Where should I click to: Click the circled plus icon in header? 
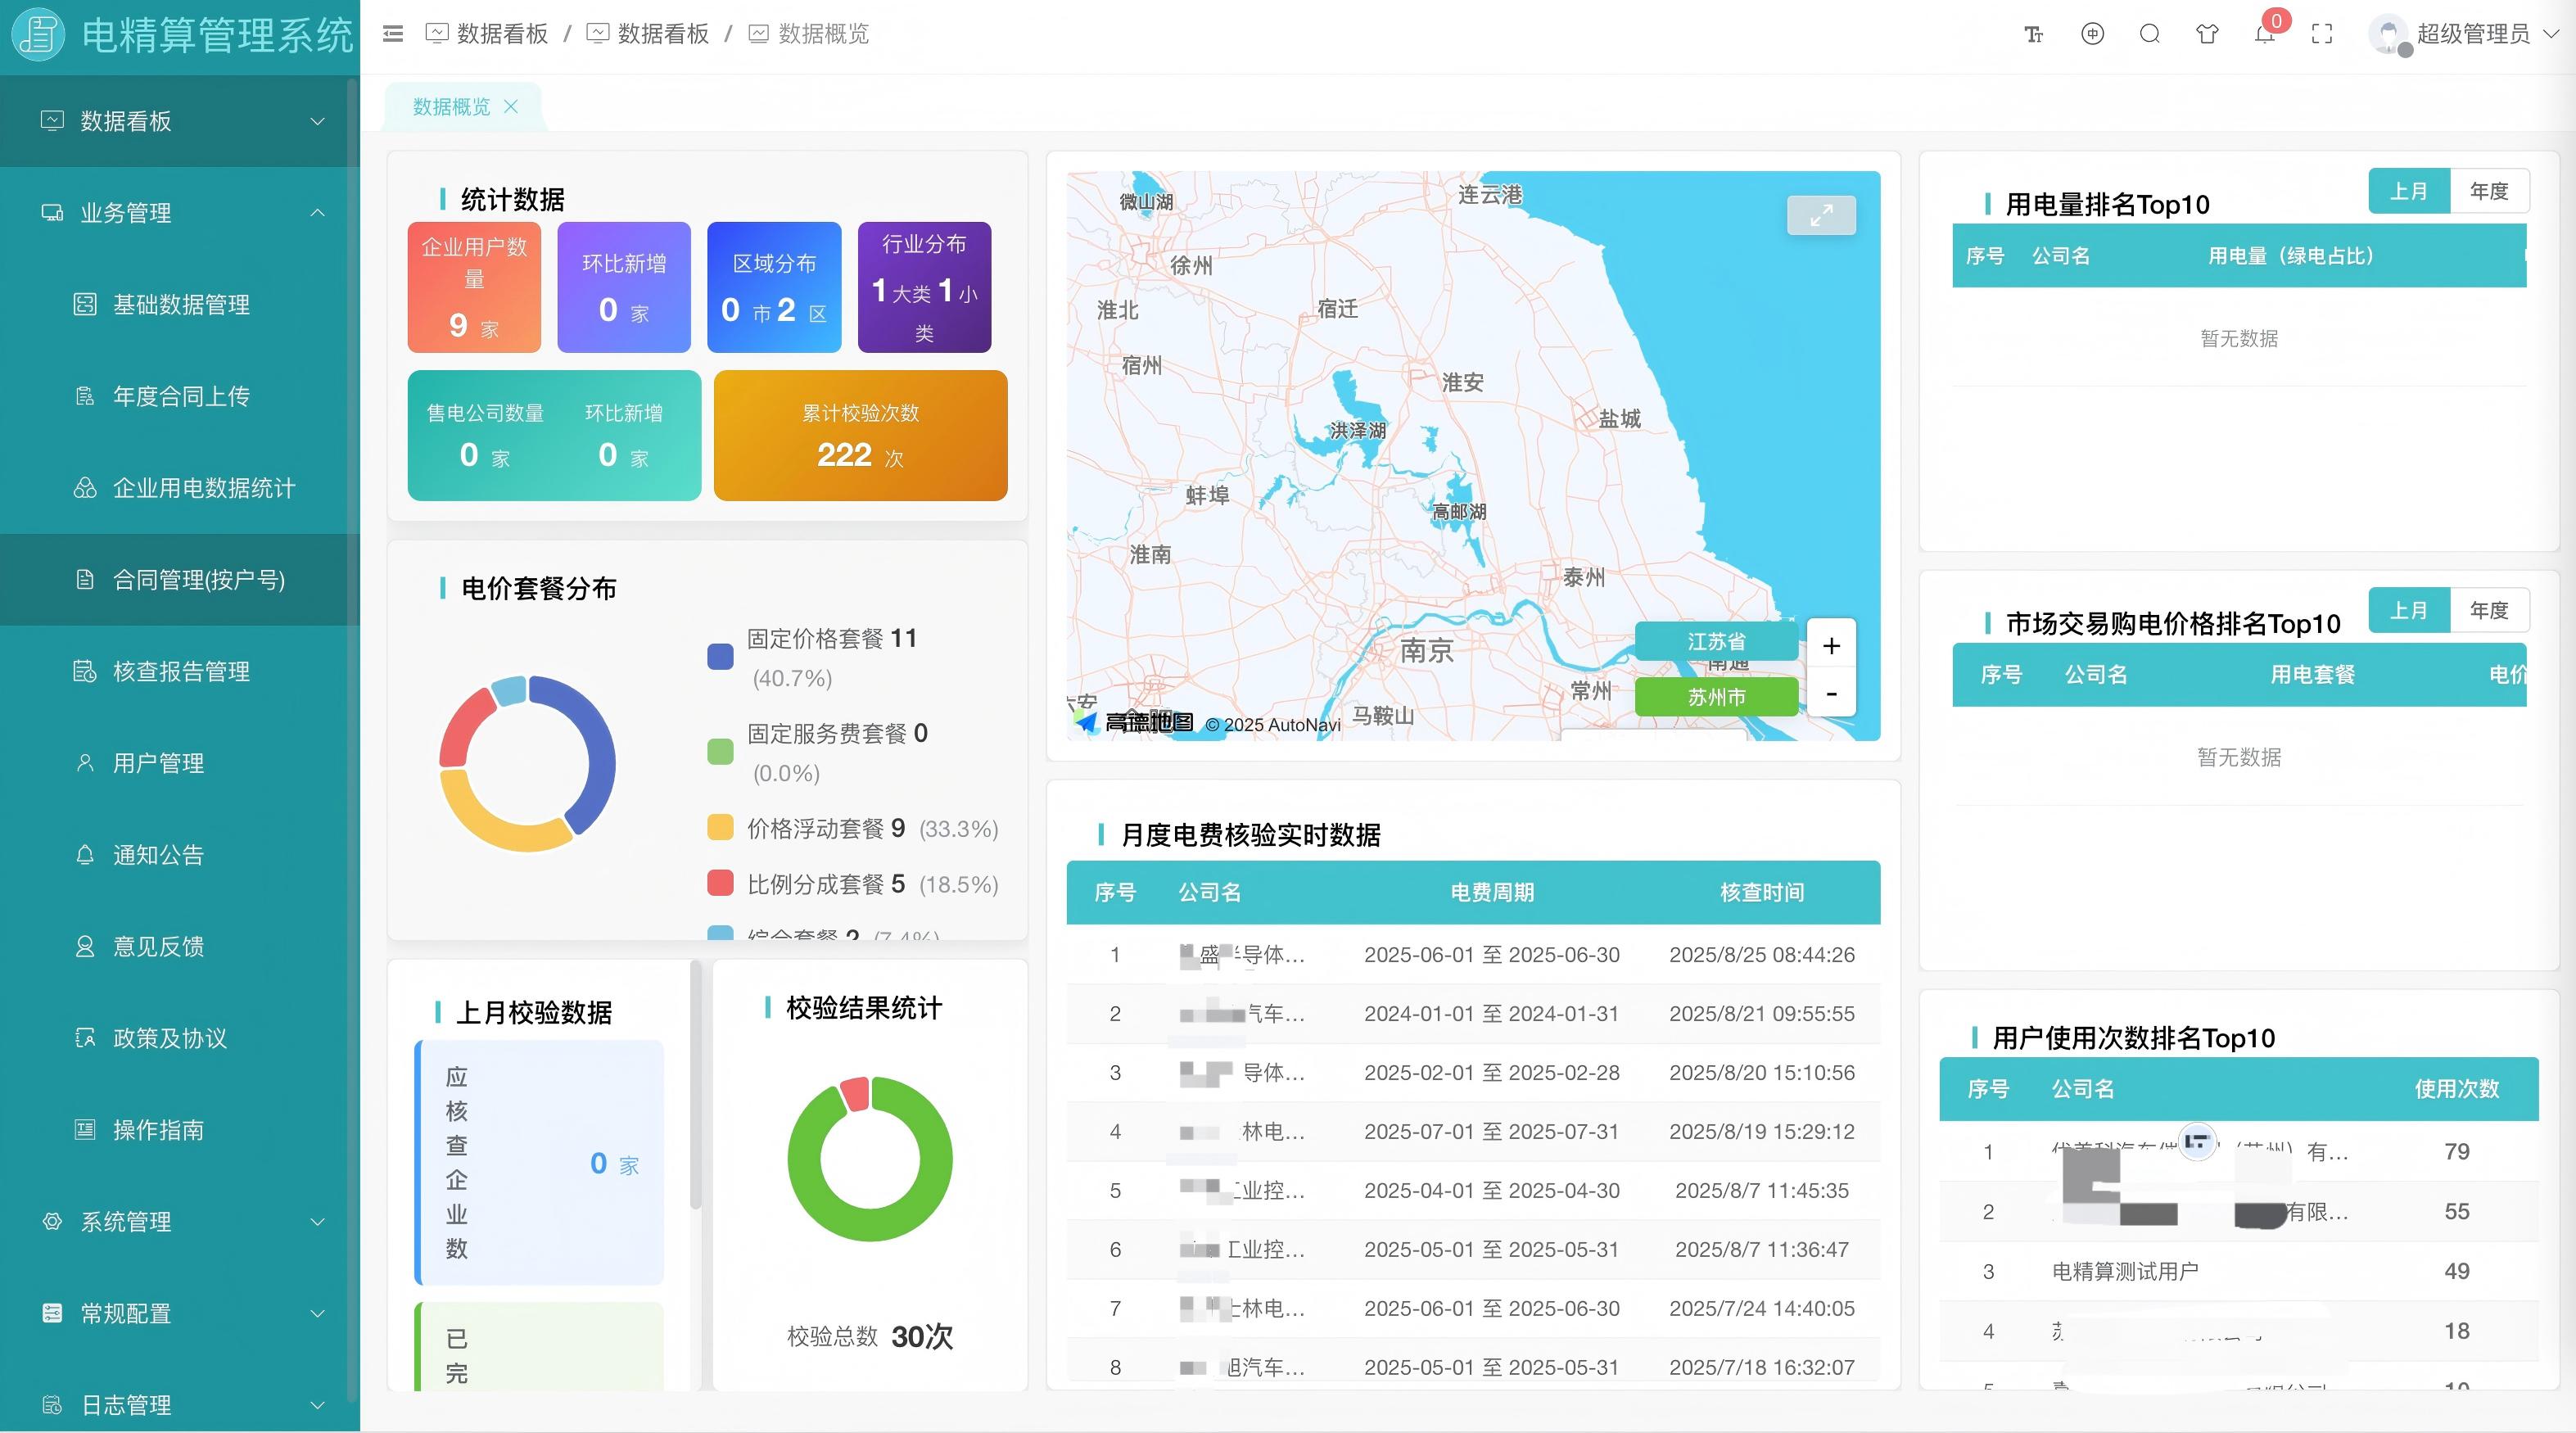[2092, 34]
